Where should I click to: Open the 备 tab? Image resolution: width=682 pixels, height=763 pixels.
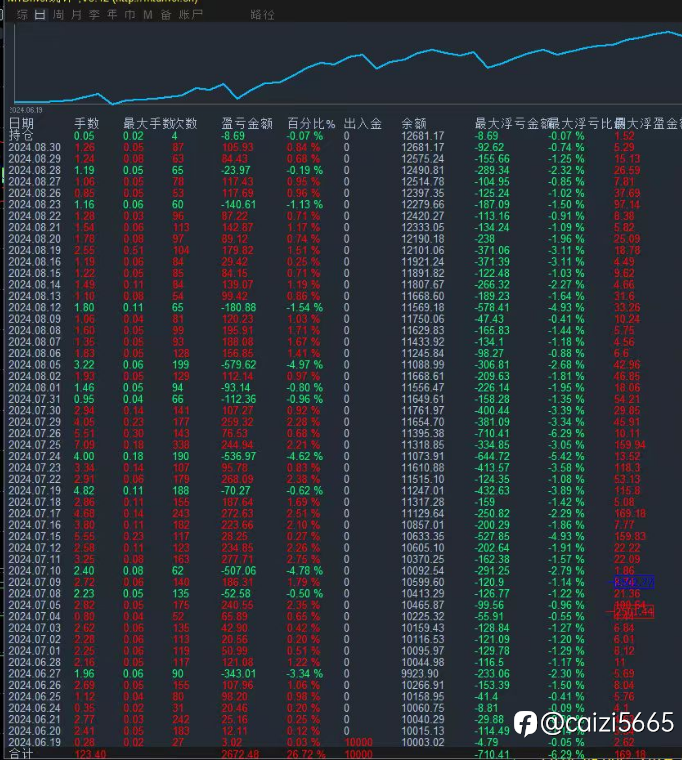(x=166, y=15)
